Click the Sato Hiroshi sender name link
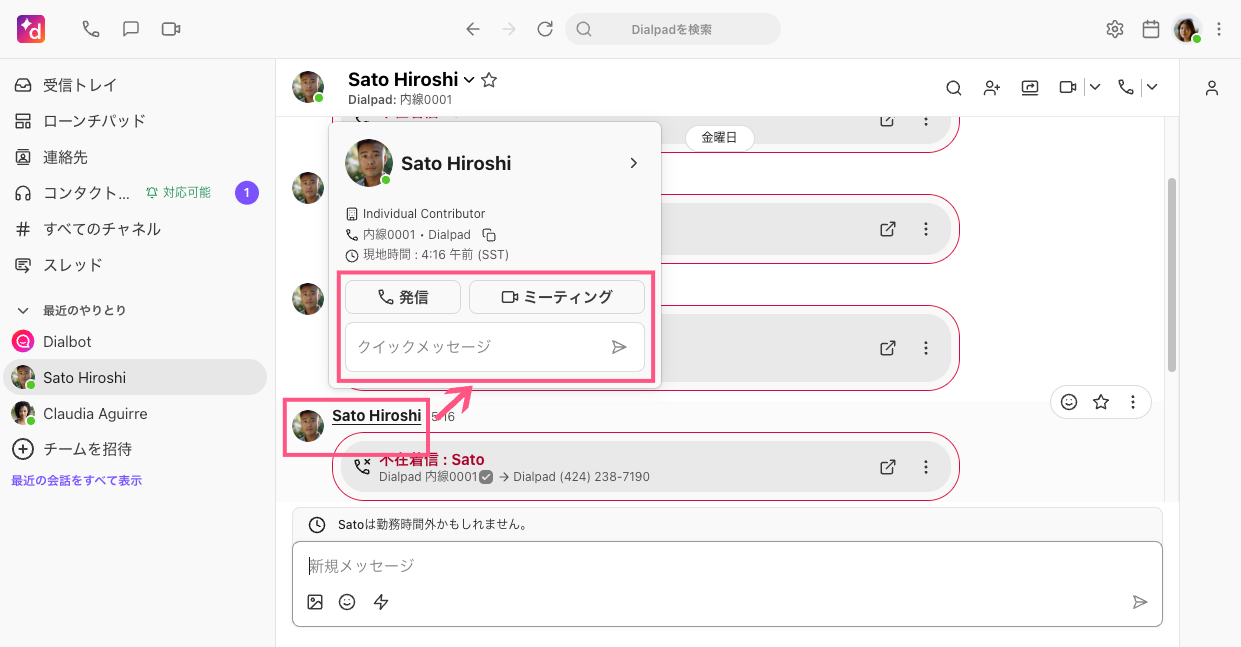 pyautogui.click(x=377, y=416)
